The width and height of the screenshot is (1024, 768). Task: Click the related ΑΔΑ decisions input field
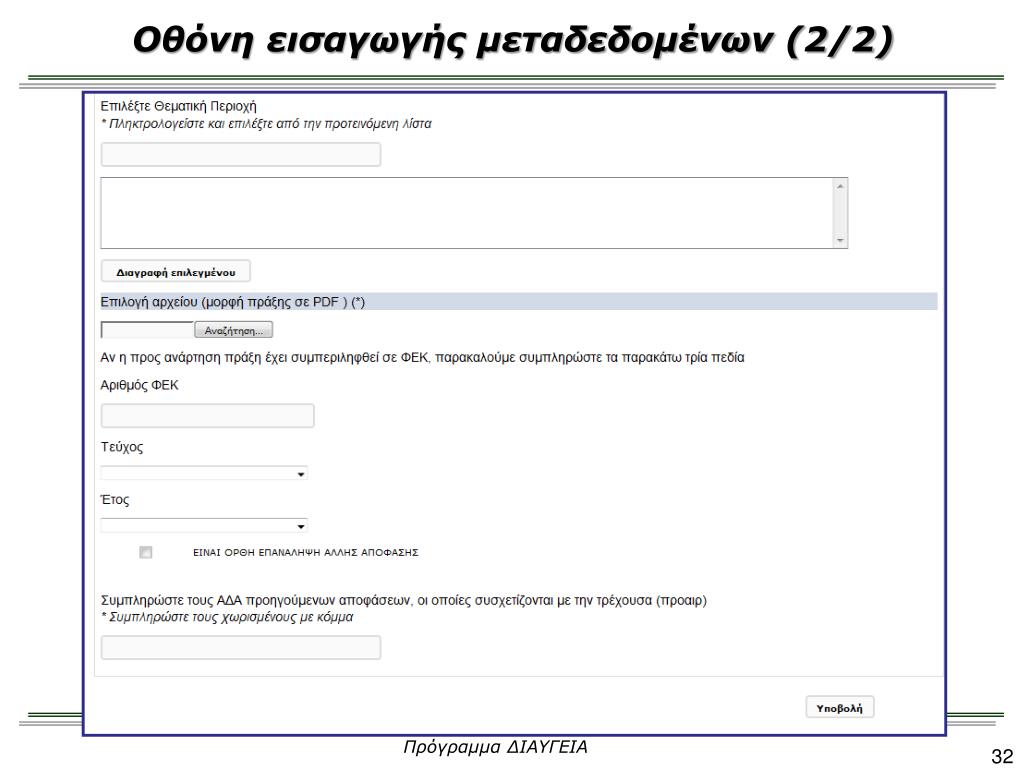coord(240,647)
